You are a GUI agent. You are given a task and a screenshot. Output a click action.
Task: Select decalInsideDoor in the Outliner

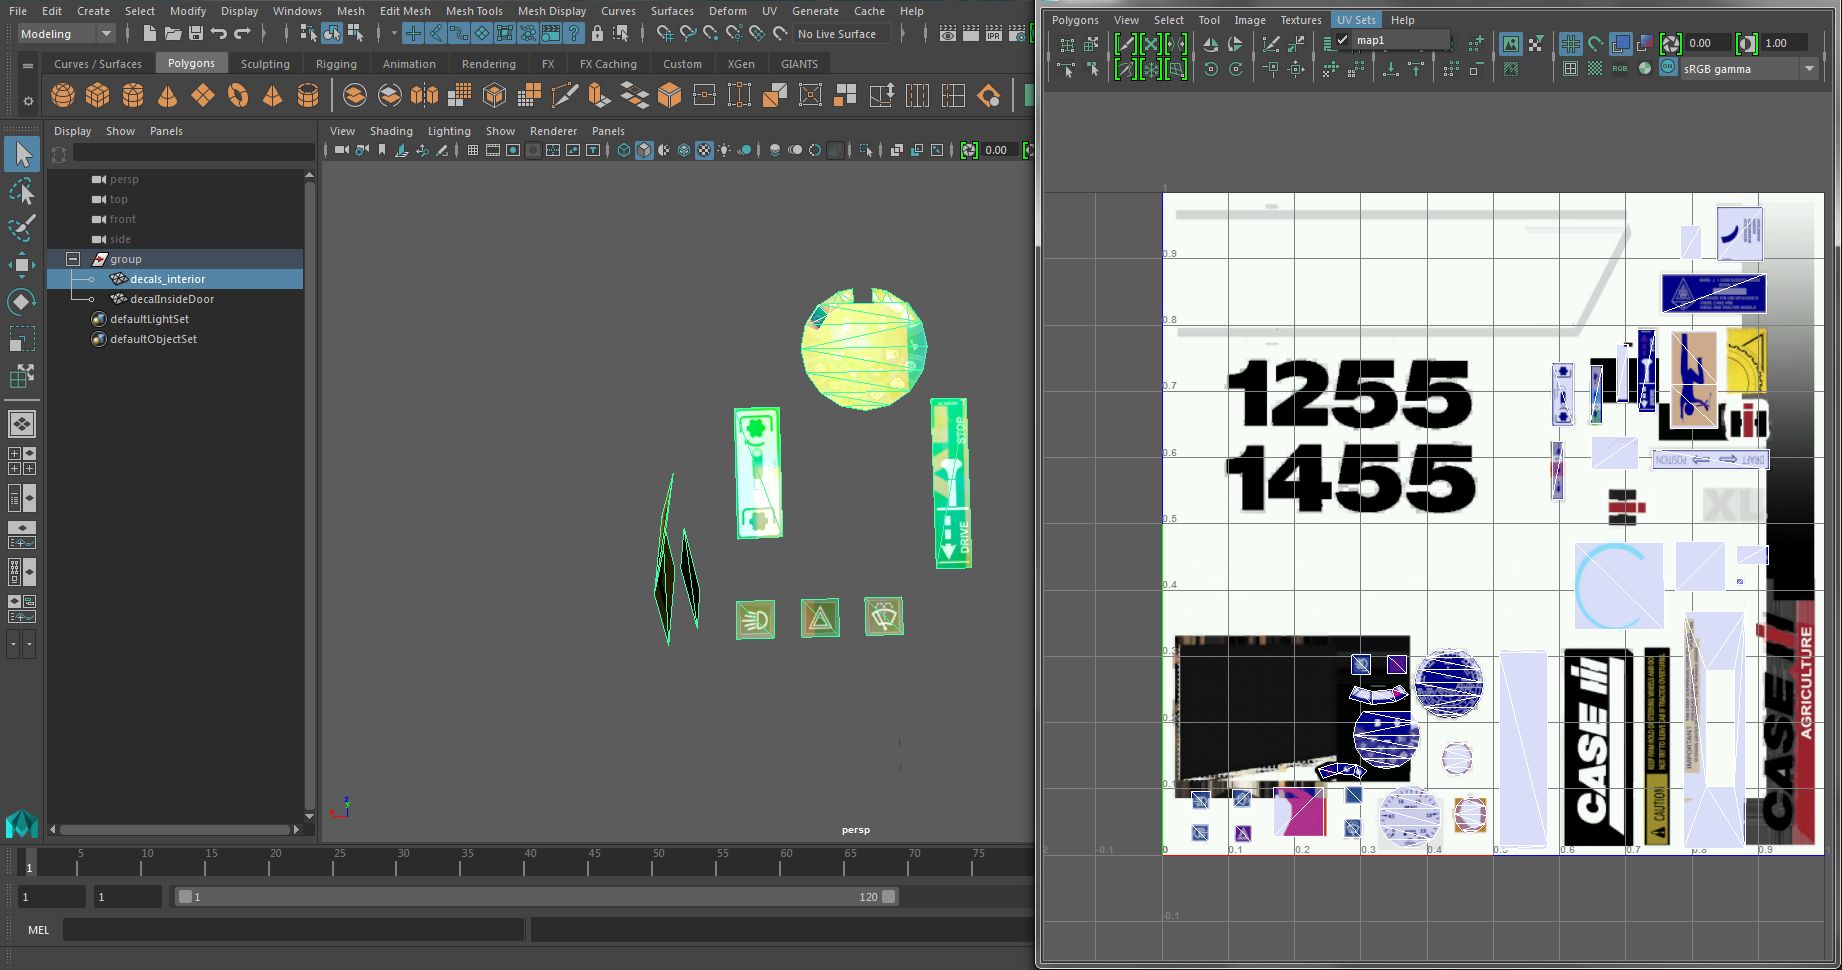(171, 299)
